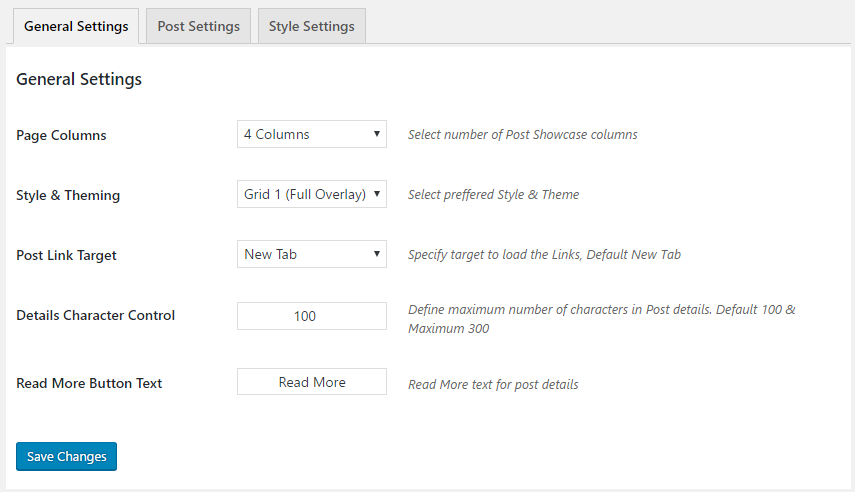Viewport: 855px width, 492px height.
Task: Click the preferred Style & Theme hint text
Action: [493, 194]
